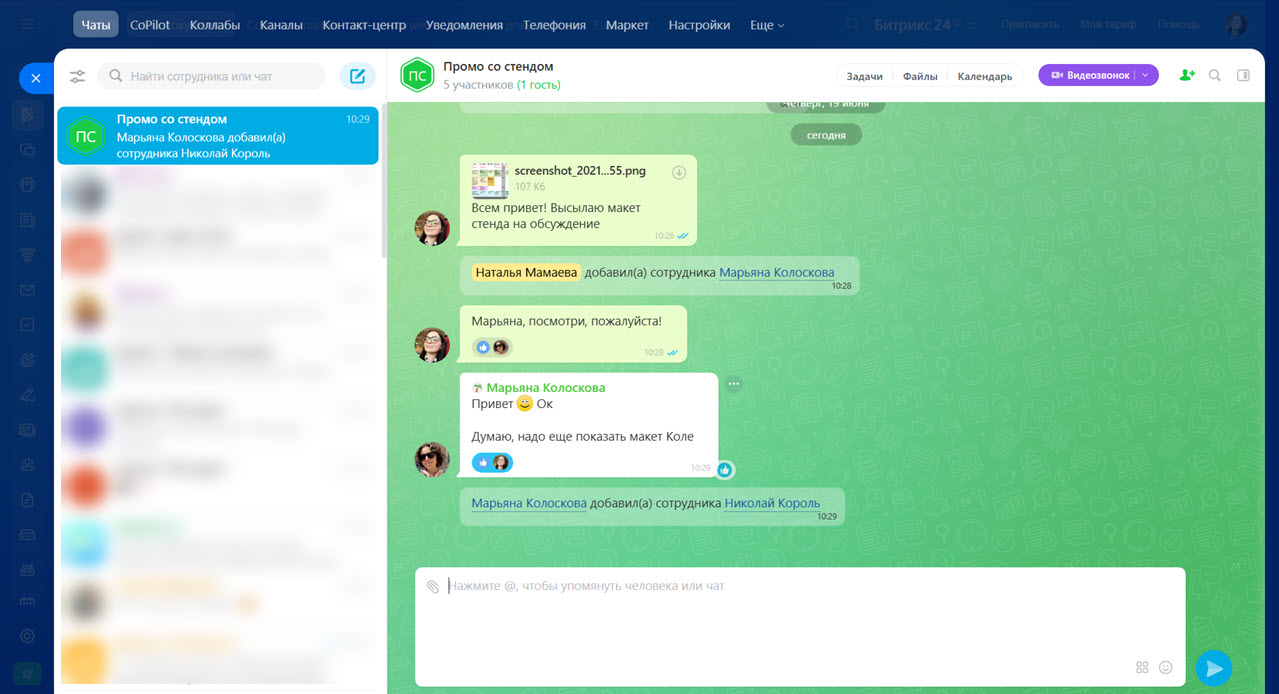The height and width of the screenshot is (694, 1279).
Task: Download the screenshot file with arrow icon
Action: pos(679,172)
